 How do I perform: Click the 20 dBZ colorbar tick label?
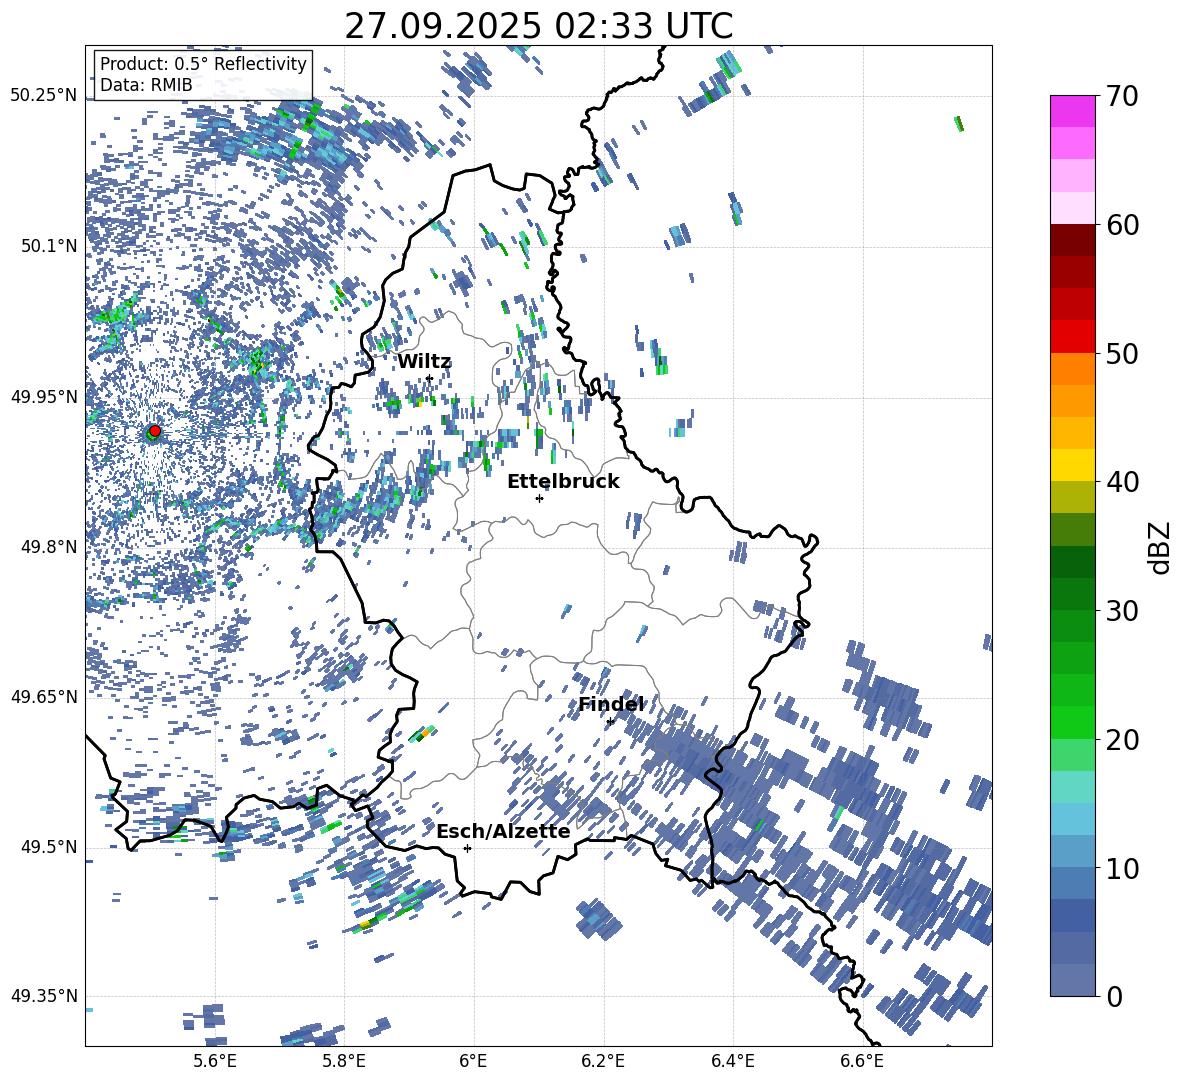(1123, 739)
